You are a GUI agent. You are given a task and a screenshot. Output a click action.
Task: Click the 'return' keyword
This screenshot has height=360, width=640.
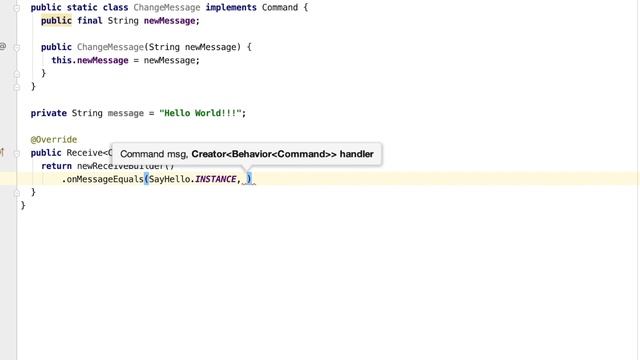[x=56, y=166]
